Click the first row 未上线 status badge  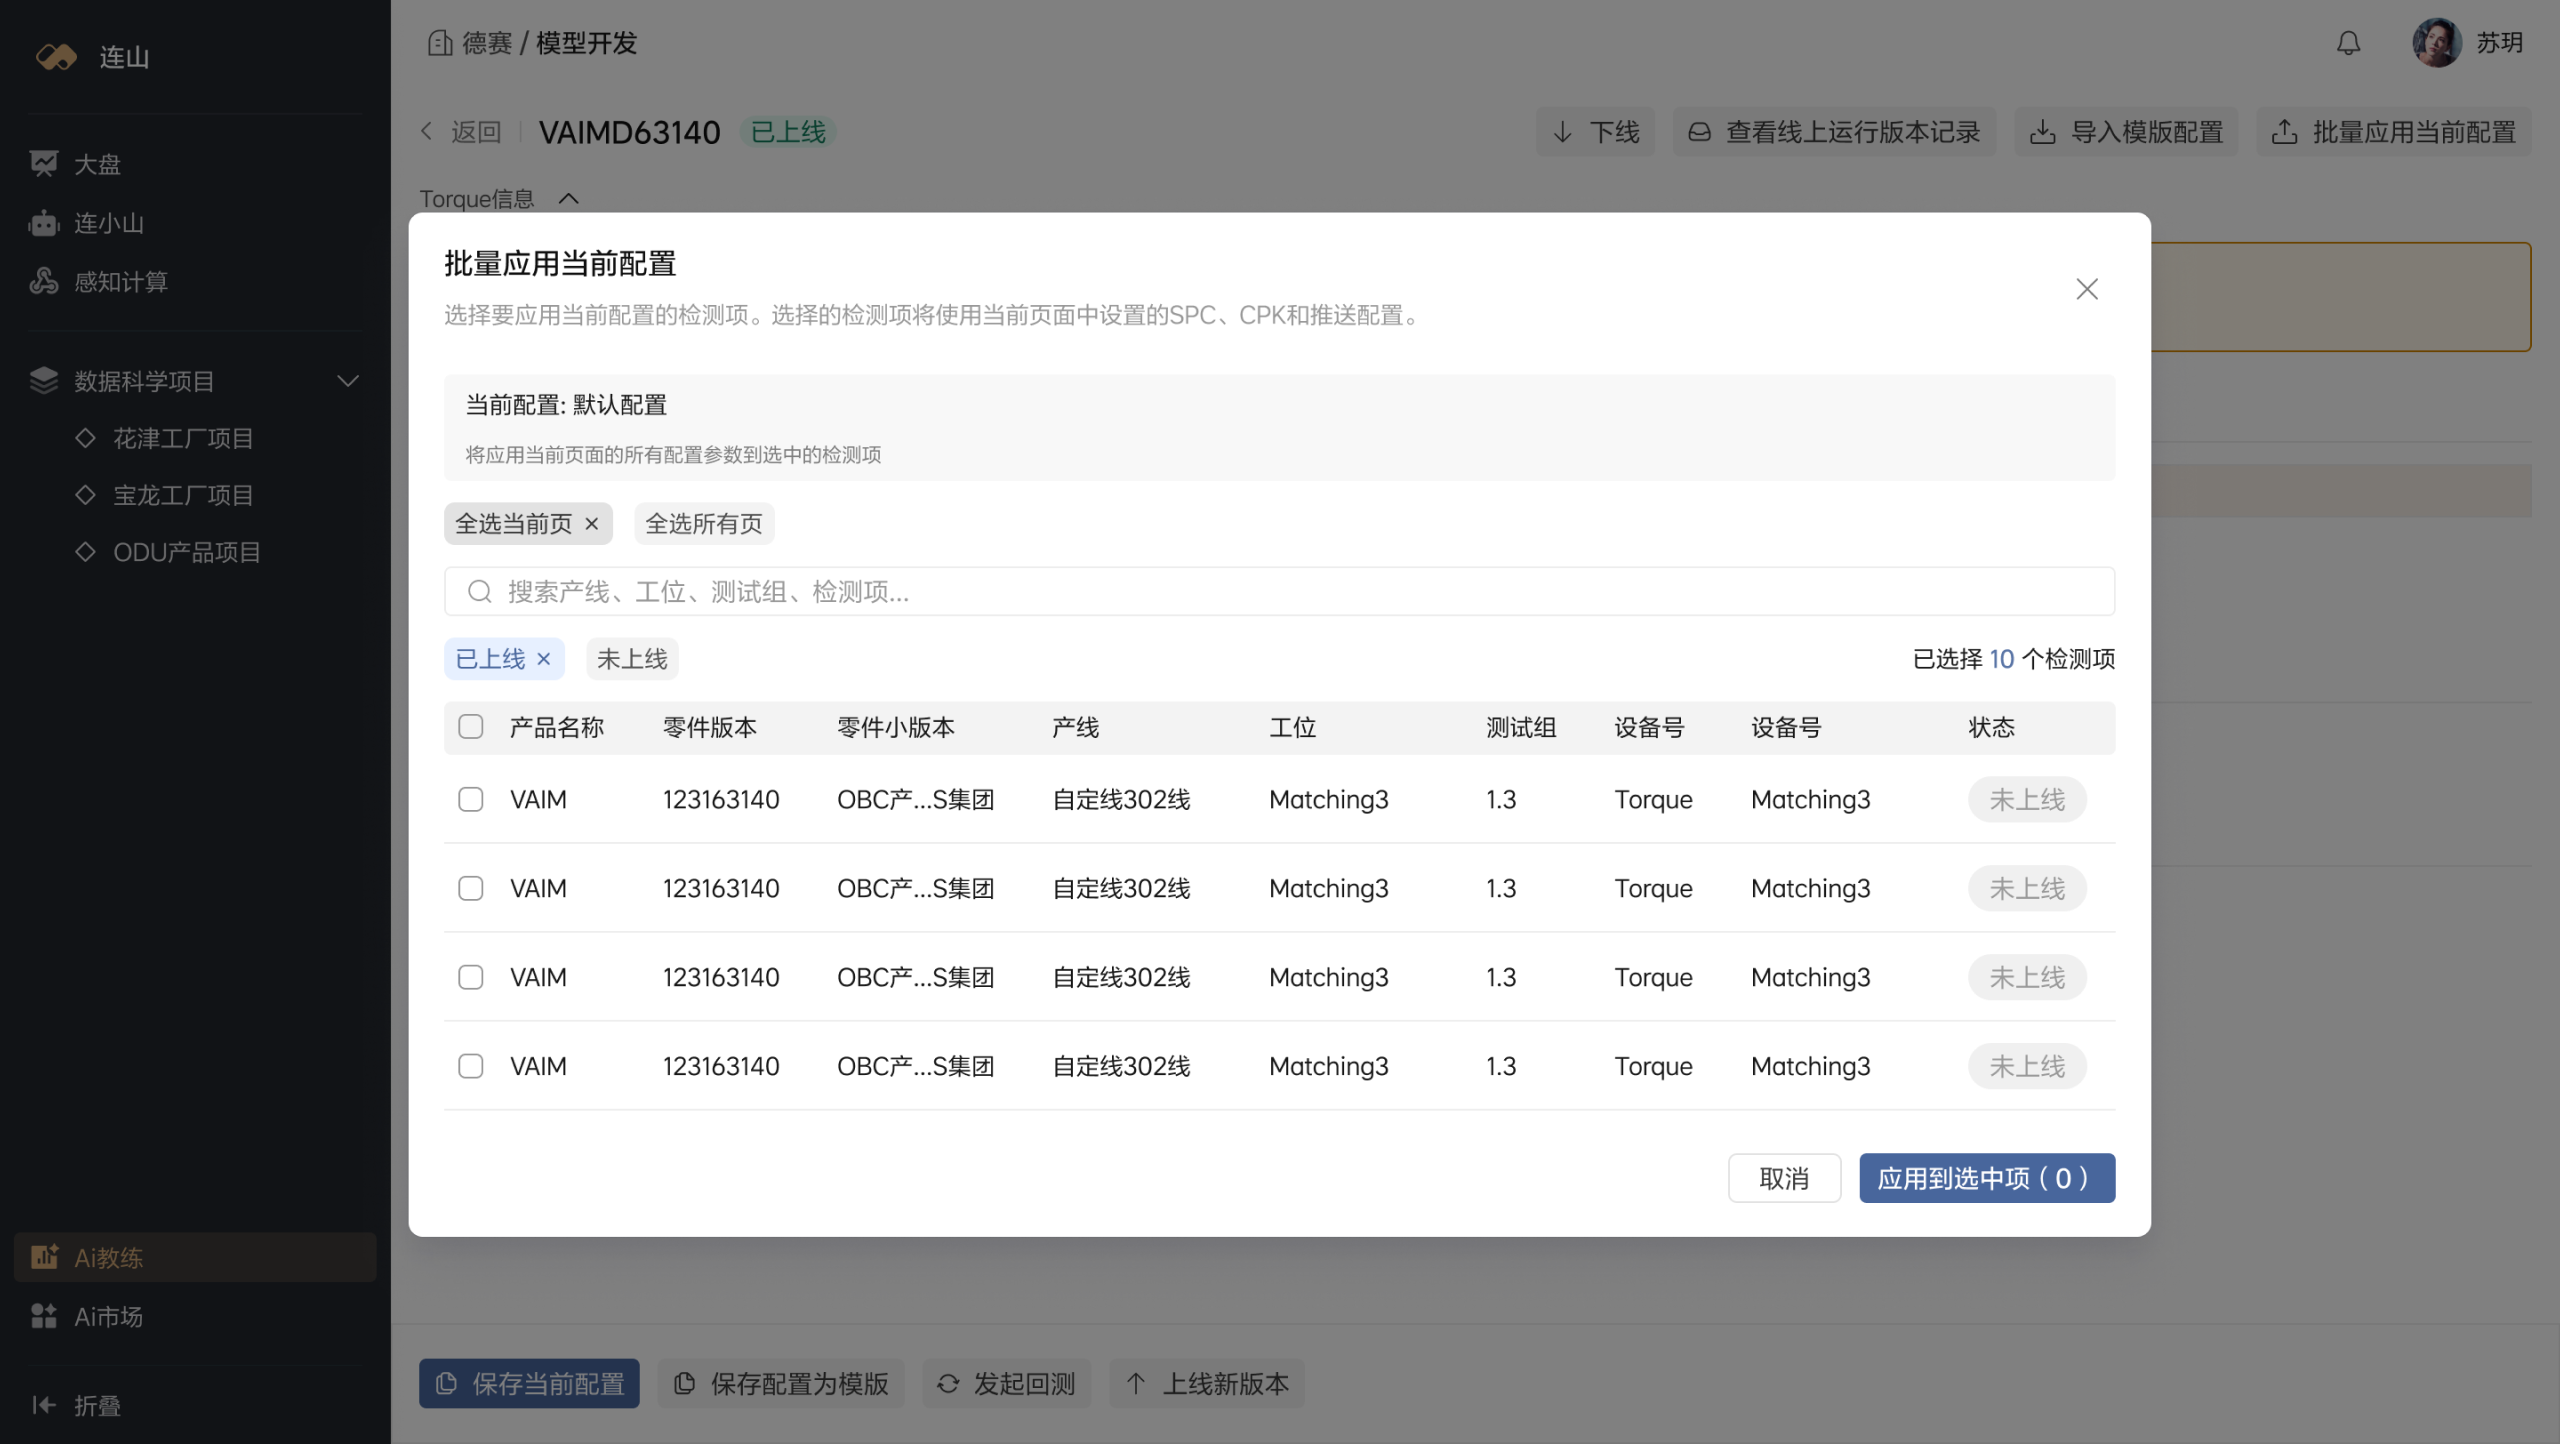point(2027,799)
